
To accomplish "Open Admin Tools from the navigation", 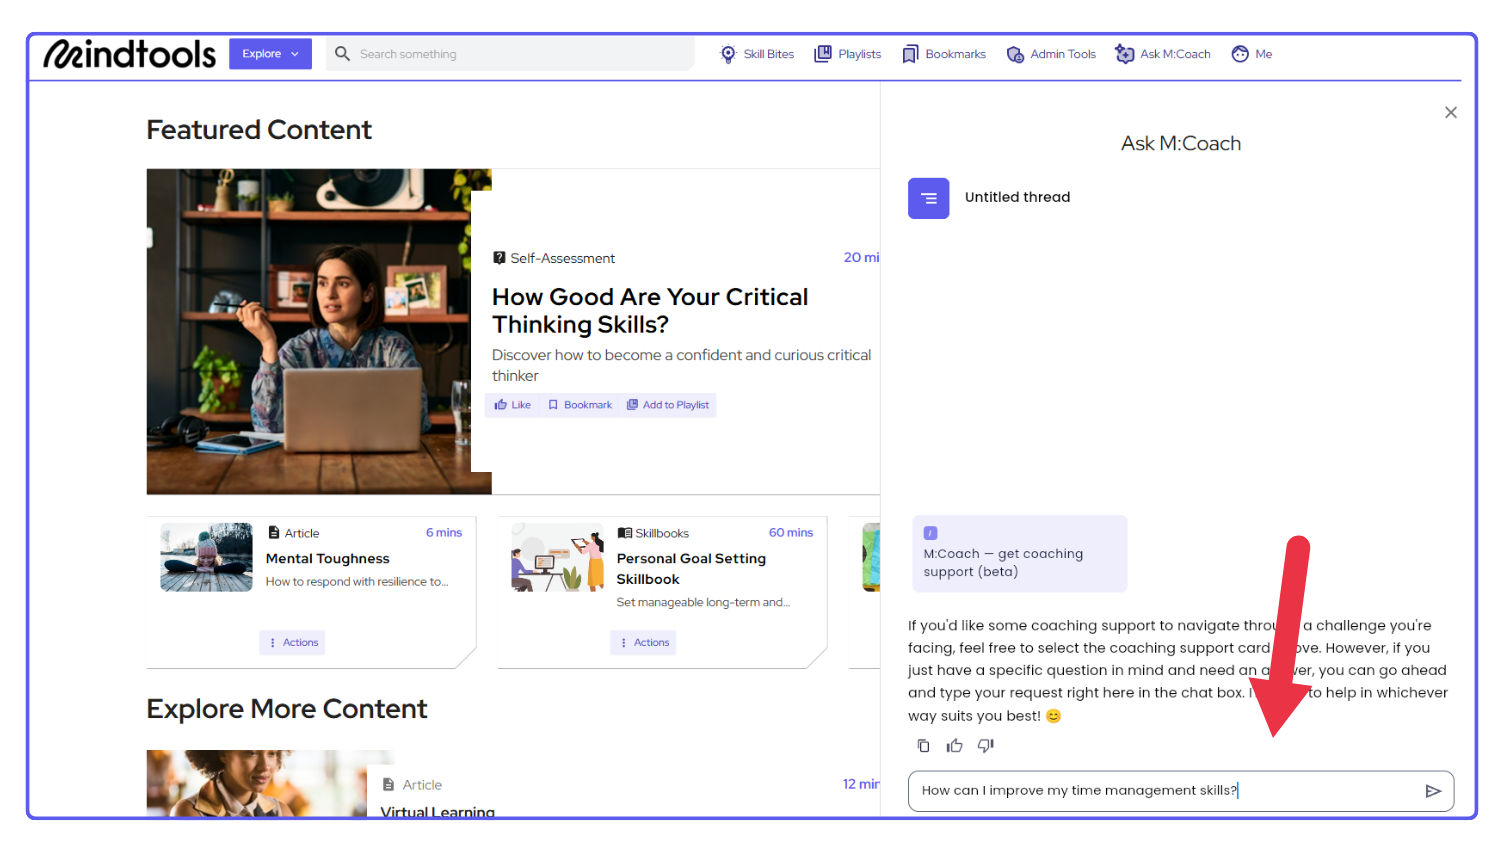I will click(1051, 54).
